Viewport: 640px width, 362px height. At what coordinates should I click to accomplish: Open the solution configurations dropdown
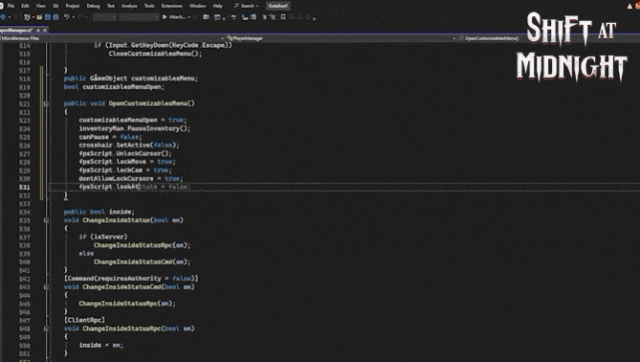click(x=105, y=17)
